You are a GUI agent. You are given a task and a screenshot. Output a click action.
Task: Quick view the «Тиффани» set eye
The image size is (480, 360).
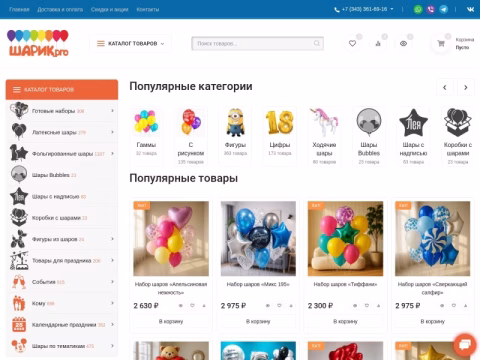(x=355, y=305)
